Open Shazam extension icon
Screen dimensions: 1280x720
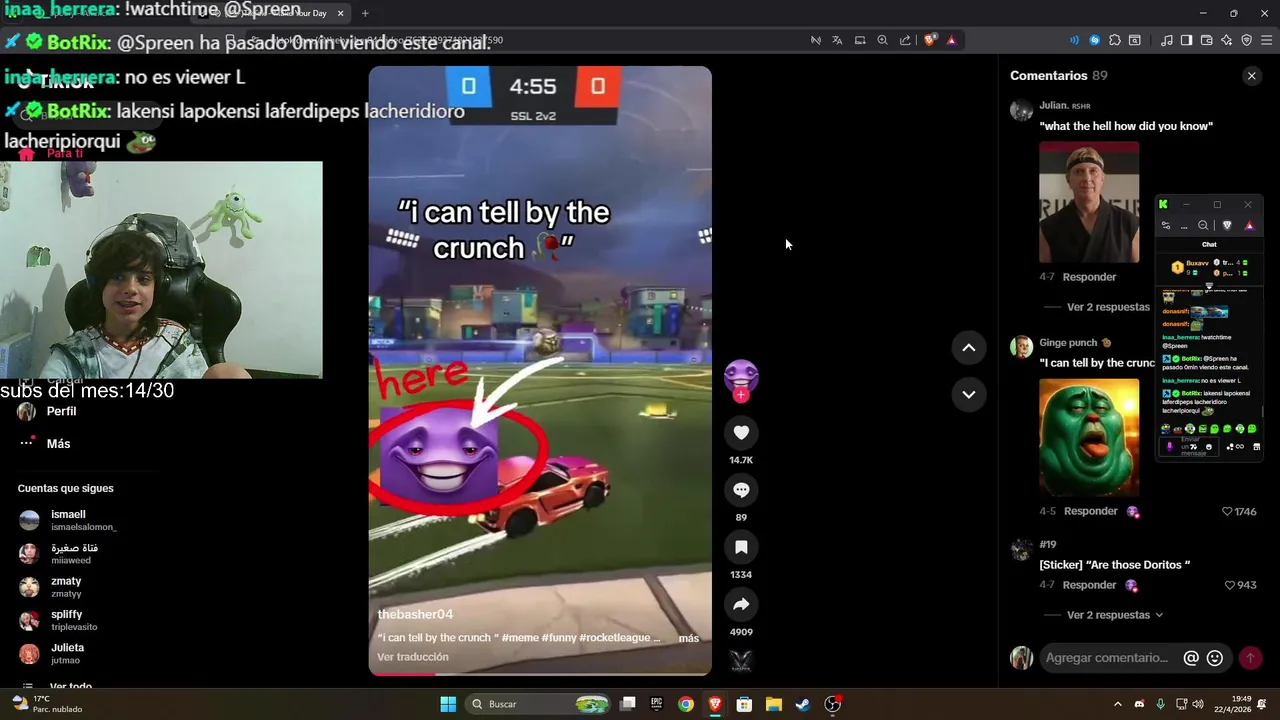click(x=1095, y=40)
